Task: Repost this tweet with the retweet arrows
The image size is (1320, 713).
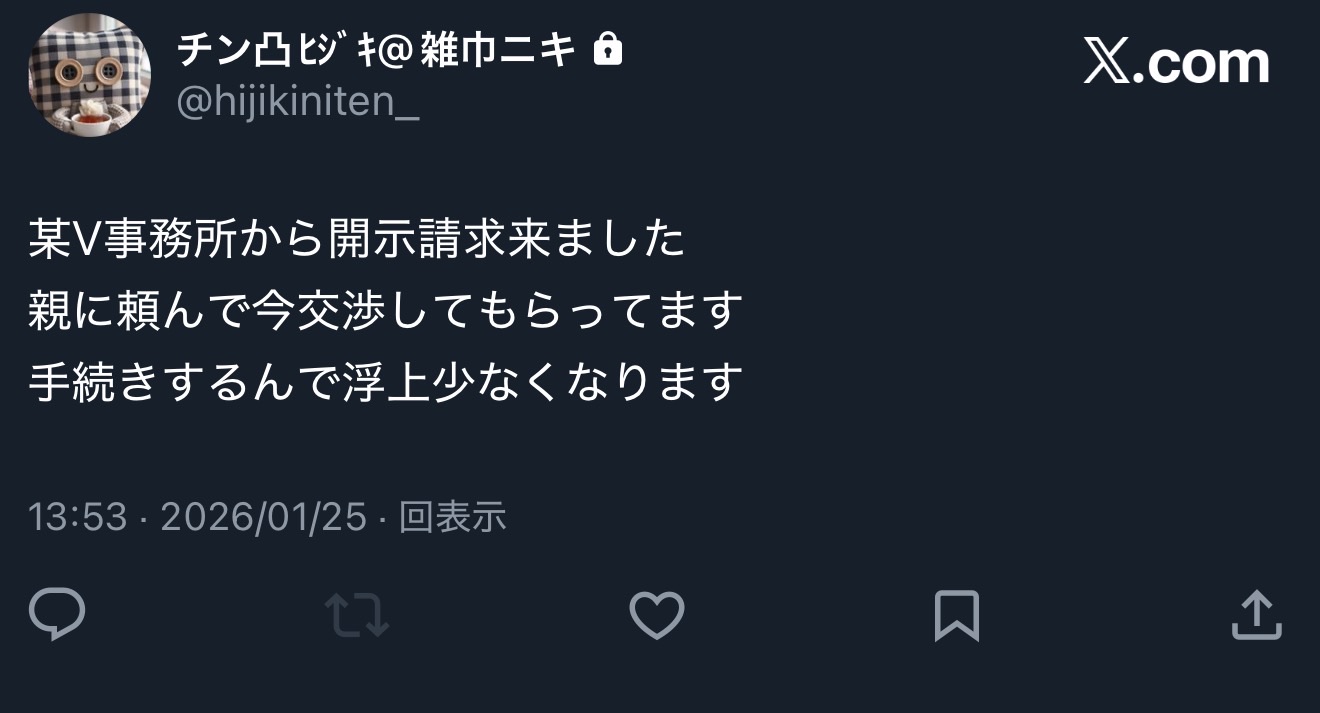Action: point(357,615)
